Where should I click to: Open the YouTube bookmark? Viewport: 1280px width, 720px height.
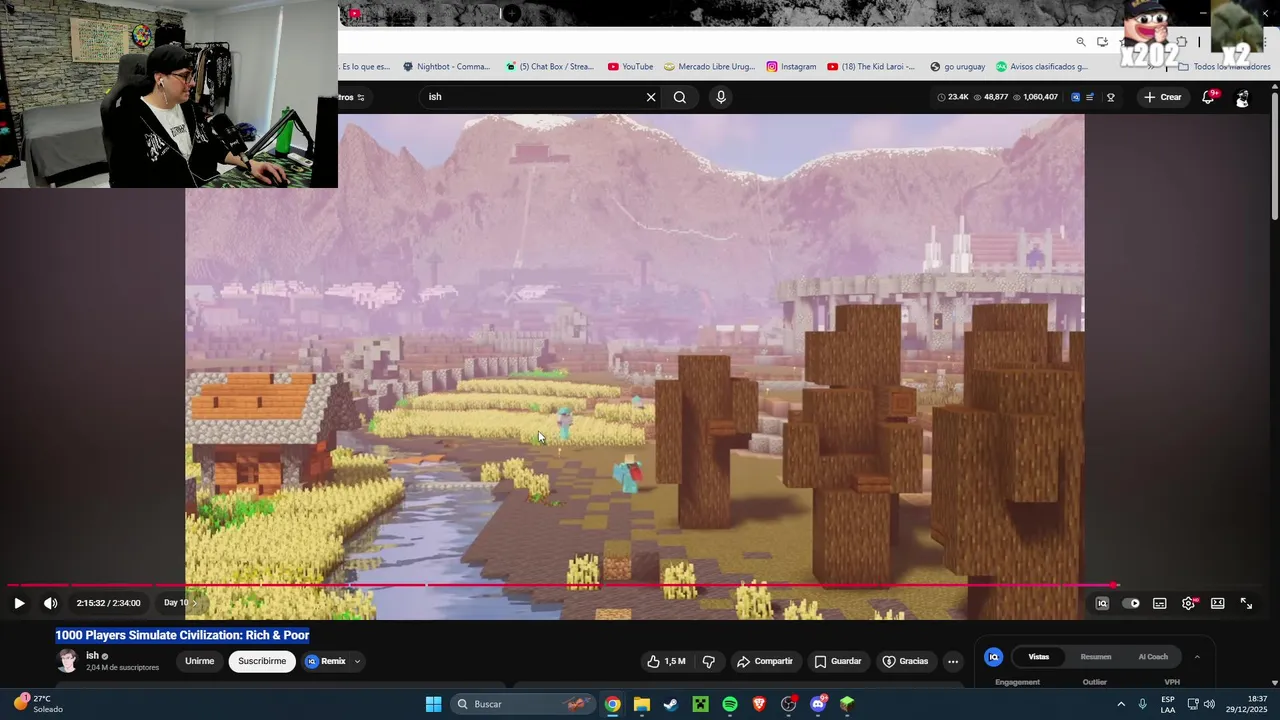(x=630, y=67)
